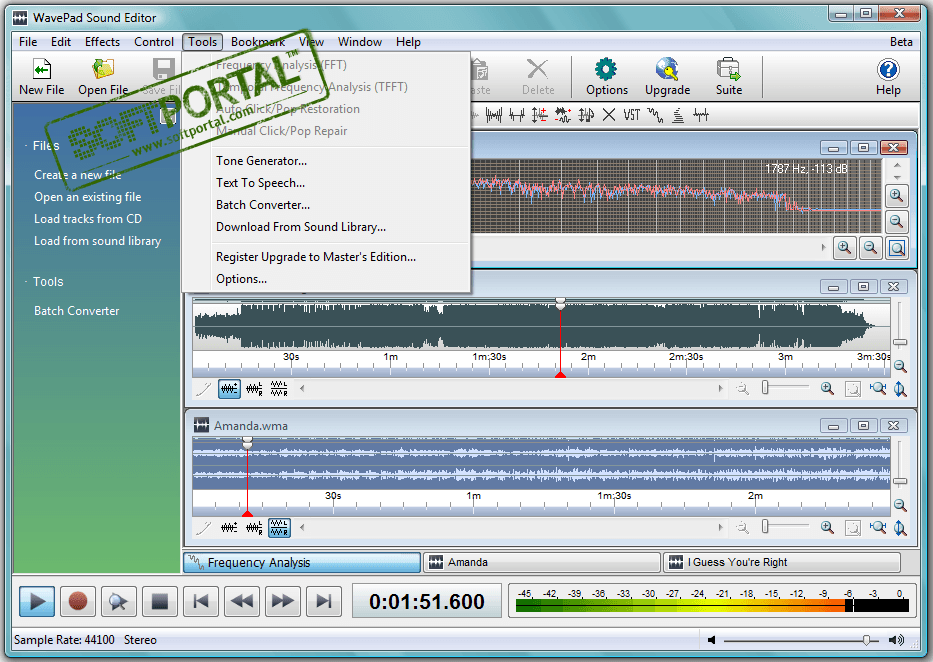Click the Stop playback button
The height and width of the screenshot is (662, 933).
158,601
